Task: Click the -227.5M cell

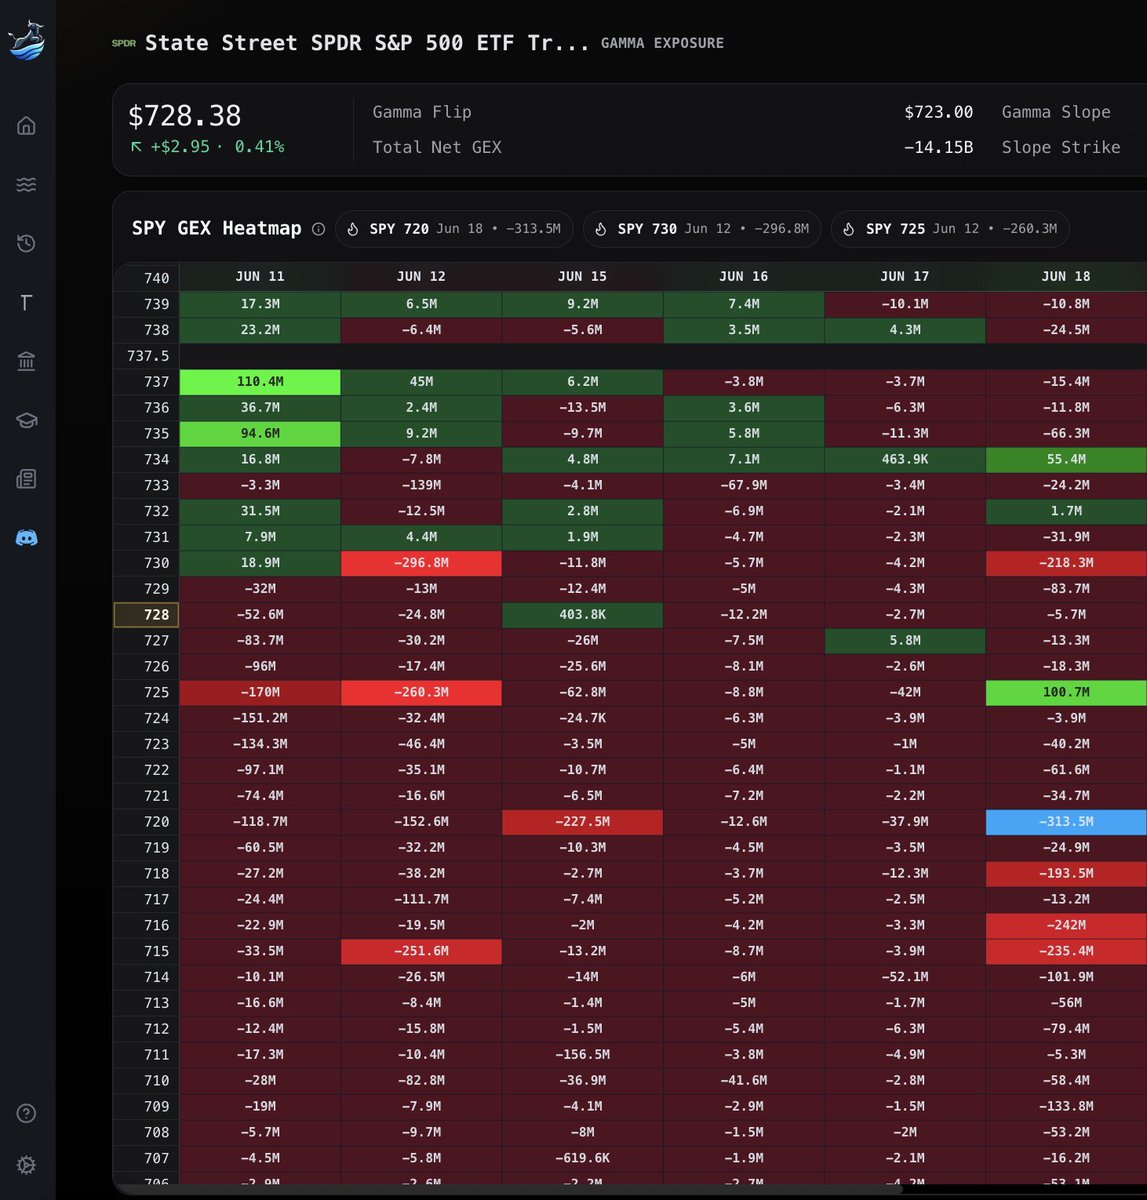Action: tap(582, 822)
